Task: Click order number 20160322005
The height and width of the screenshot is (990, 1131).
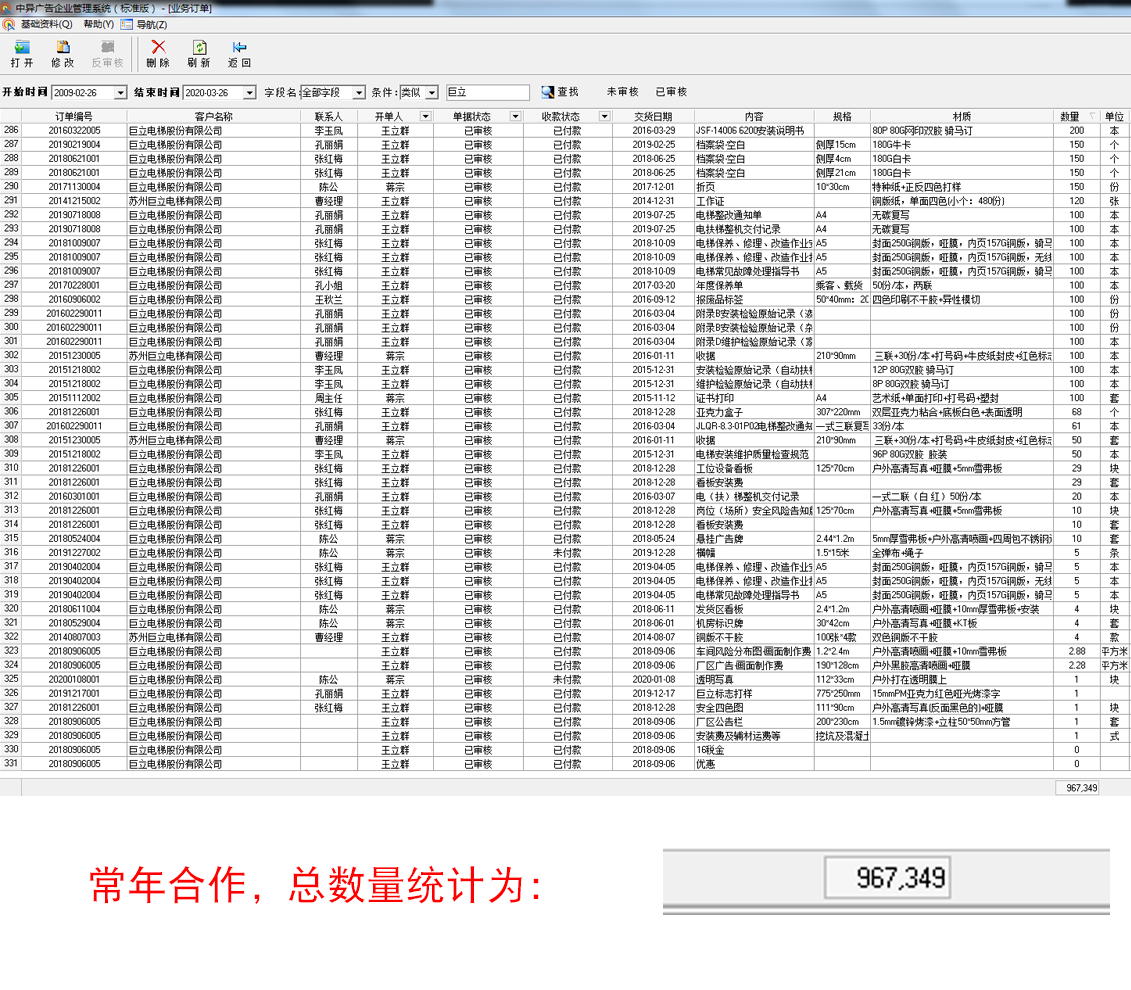Action: point(74,131)
